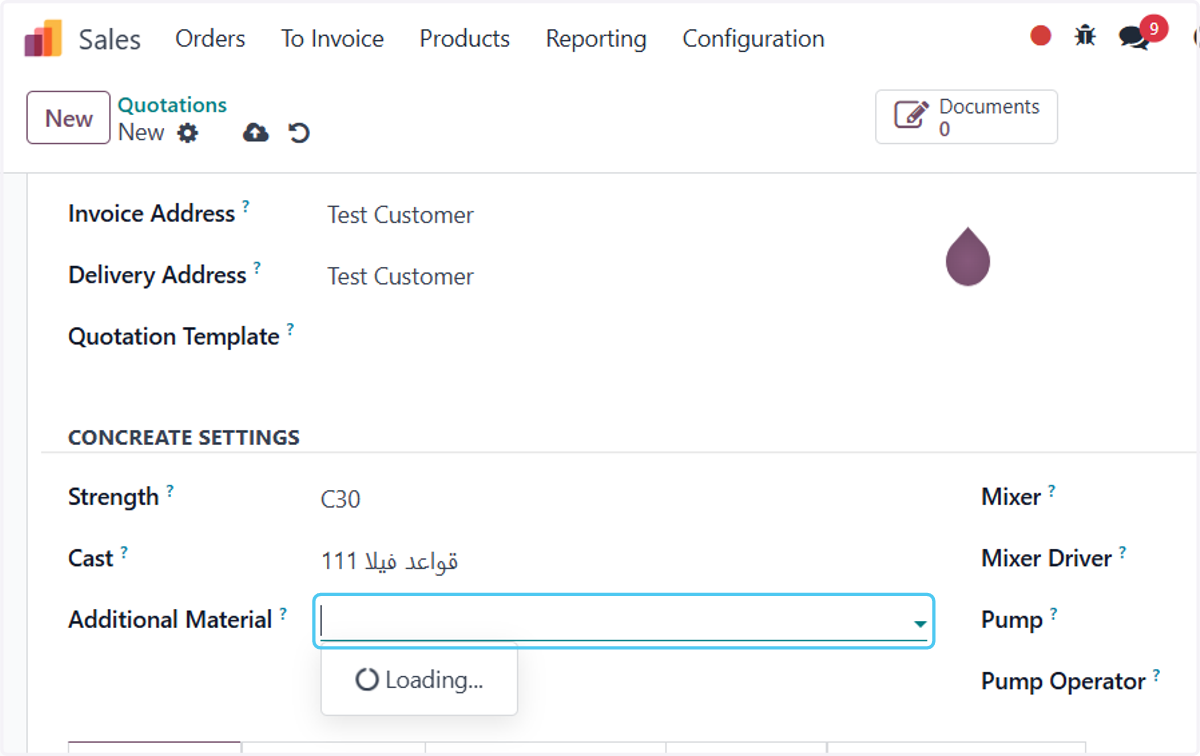Show help tooltip for Pump Operator
Screen dimensions: 1200x756
click(1156, 674)
